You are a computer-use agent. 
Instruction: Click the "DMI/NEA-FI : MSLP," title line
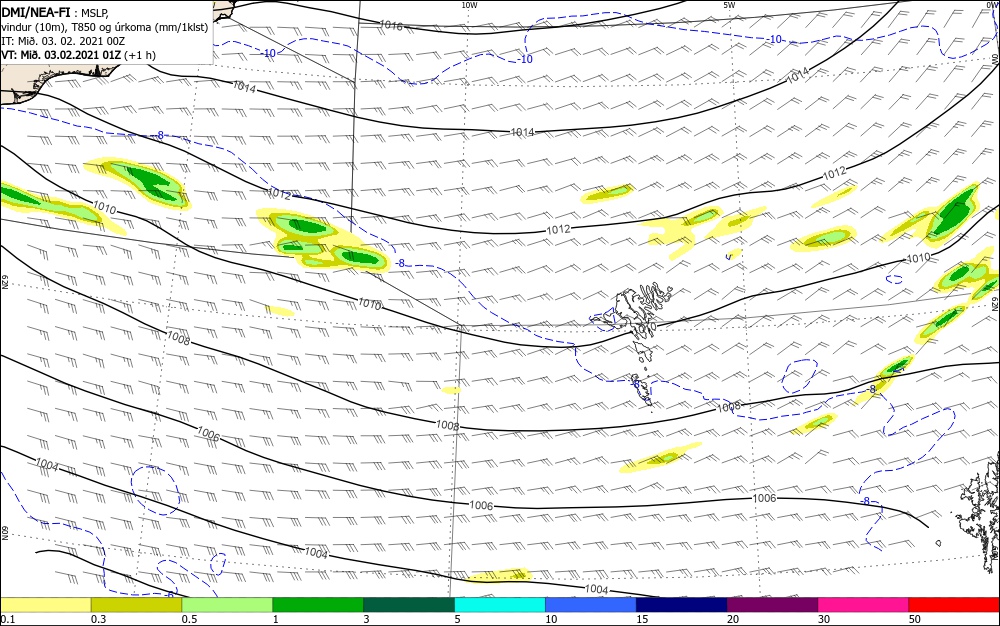pos(55,13)
